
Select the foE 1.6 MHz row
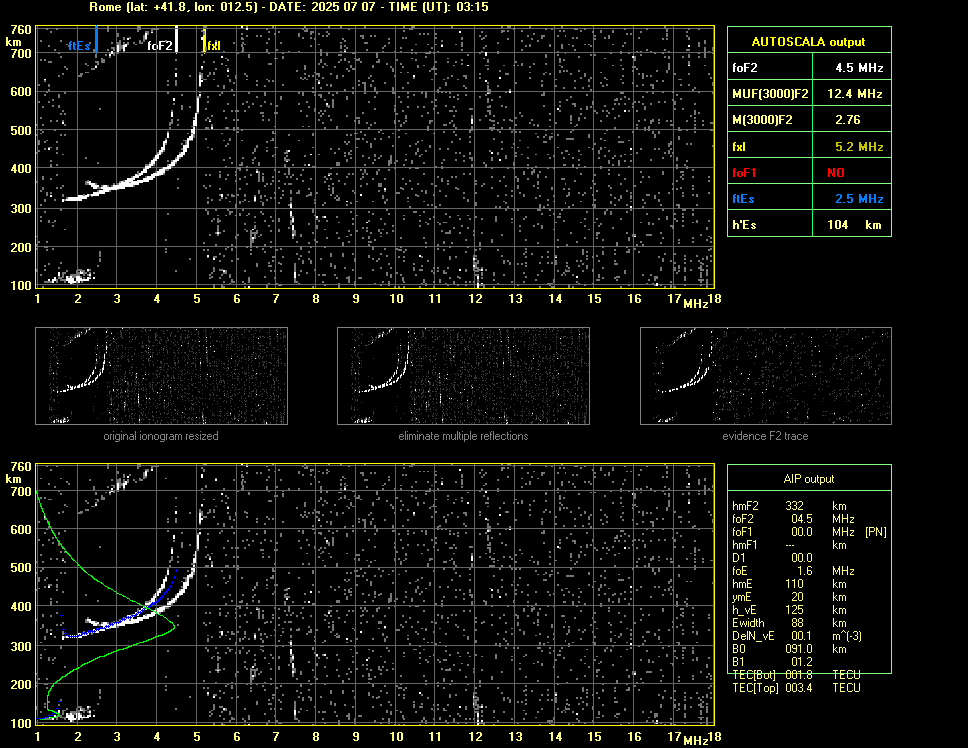tap(793, 570)
